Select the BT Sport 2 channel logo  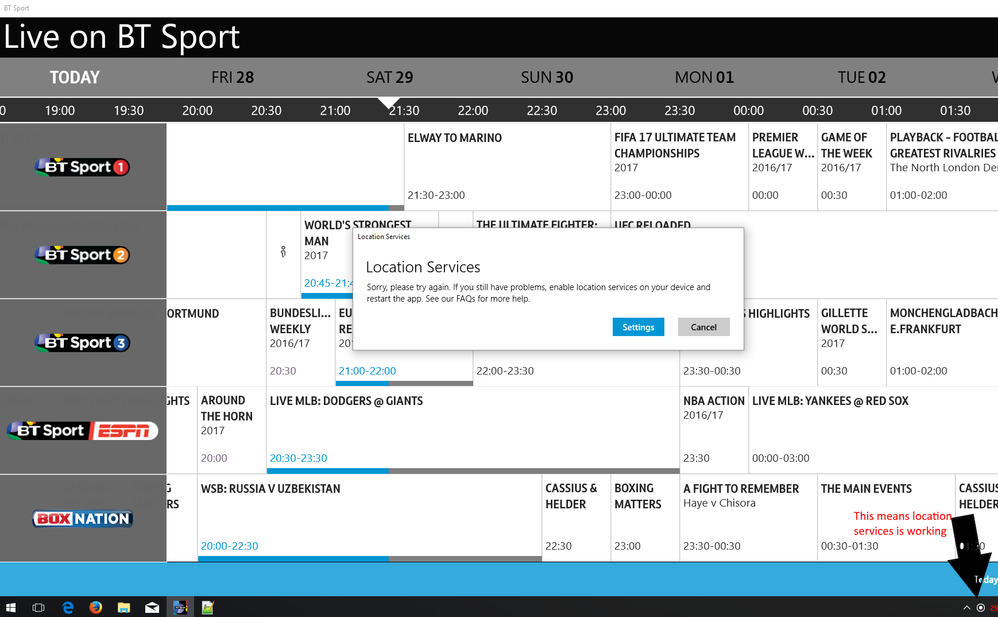83,255
